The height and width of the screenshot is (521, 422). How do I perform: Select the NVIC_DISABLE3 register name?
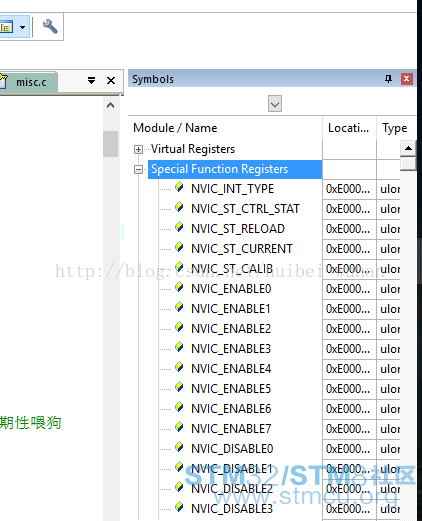tap(232, 509)
